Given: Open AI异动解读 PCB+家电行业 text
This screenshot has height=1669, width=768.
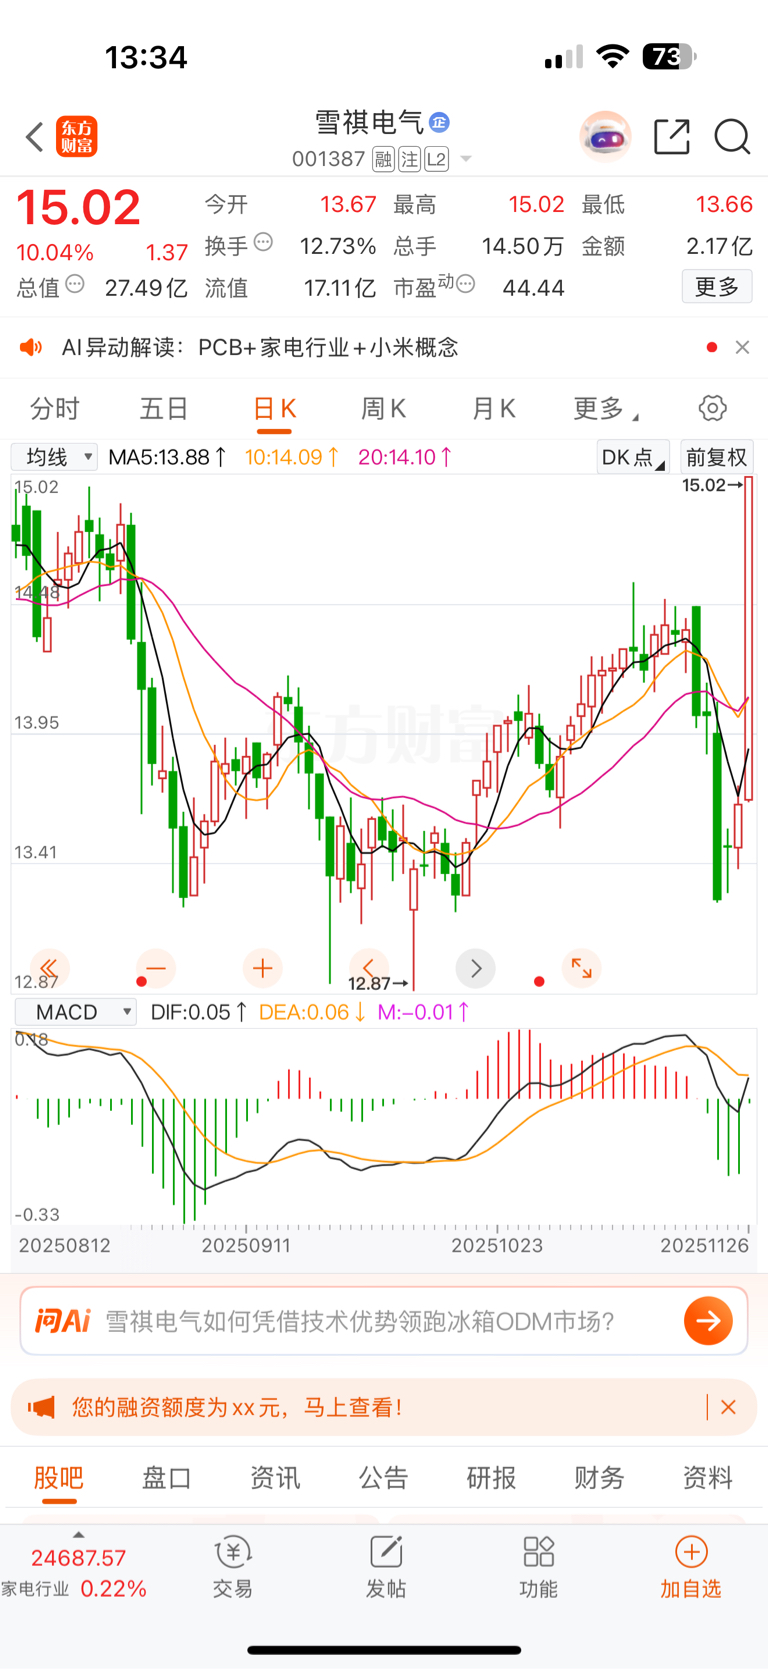Looking at the screenshot, I should (260, 347).
